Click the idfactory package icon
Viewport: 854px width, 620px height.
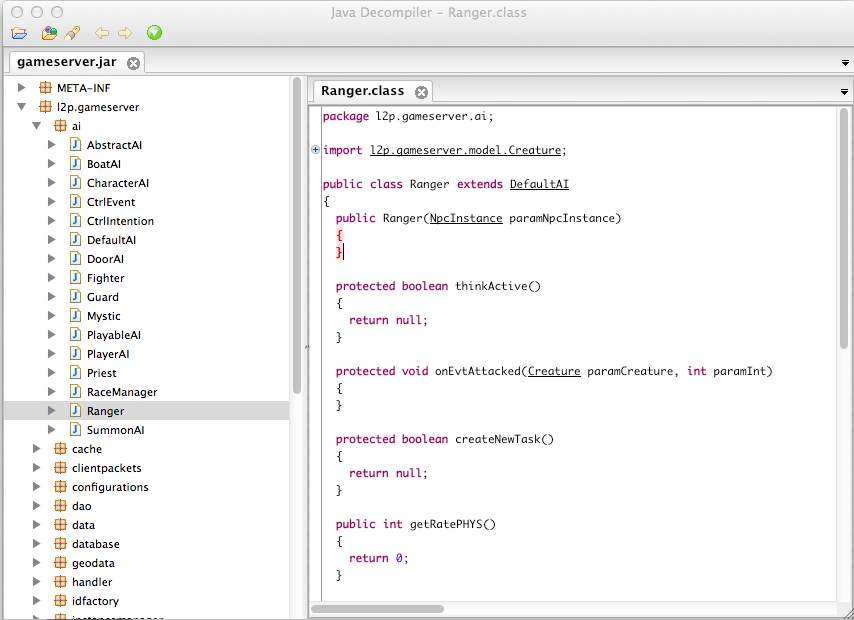click(60, 600)
